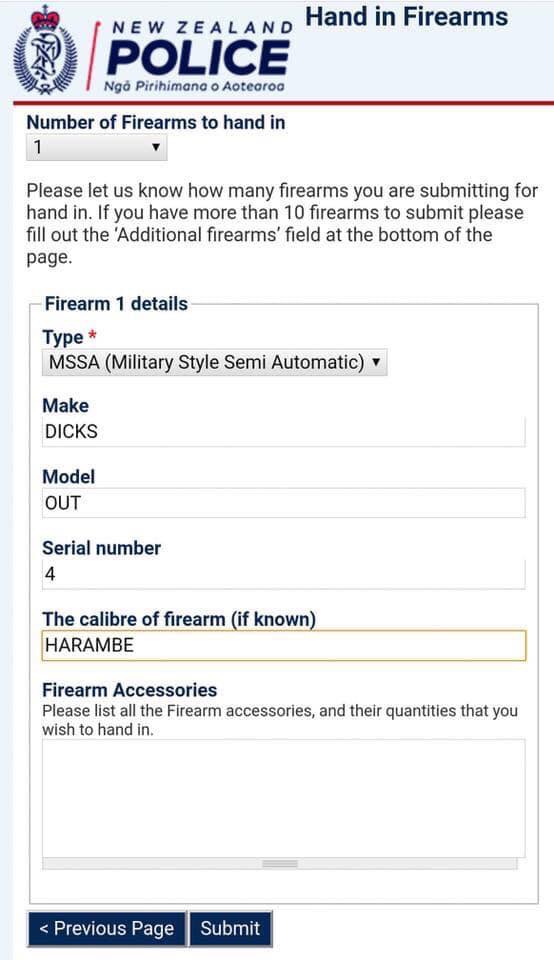This screenshot has width=554, height=960.
Task: Open the Number of Firearms dropdown
Action: pos(96,148)
